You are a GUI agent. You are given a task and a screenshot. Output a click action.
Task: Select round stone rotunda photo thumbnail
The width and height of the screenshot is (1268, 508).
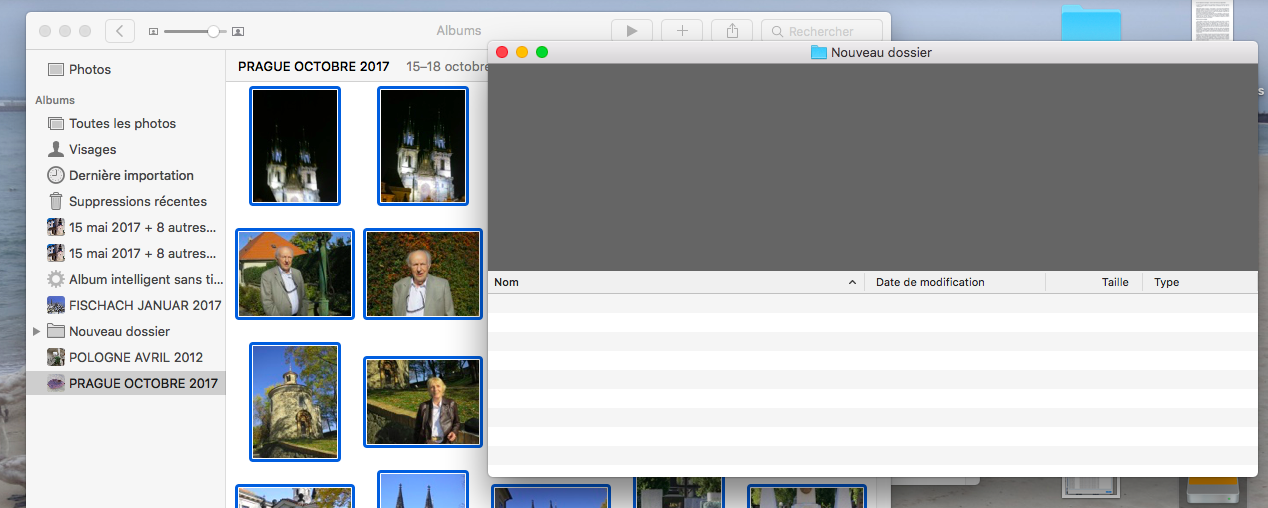[x=295, y=402]
